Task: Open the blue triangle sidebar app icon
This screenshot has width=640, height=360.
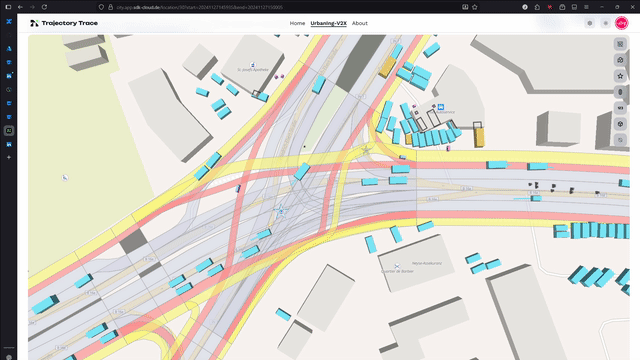Action: [9, 49]
